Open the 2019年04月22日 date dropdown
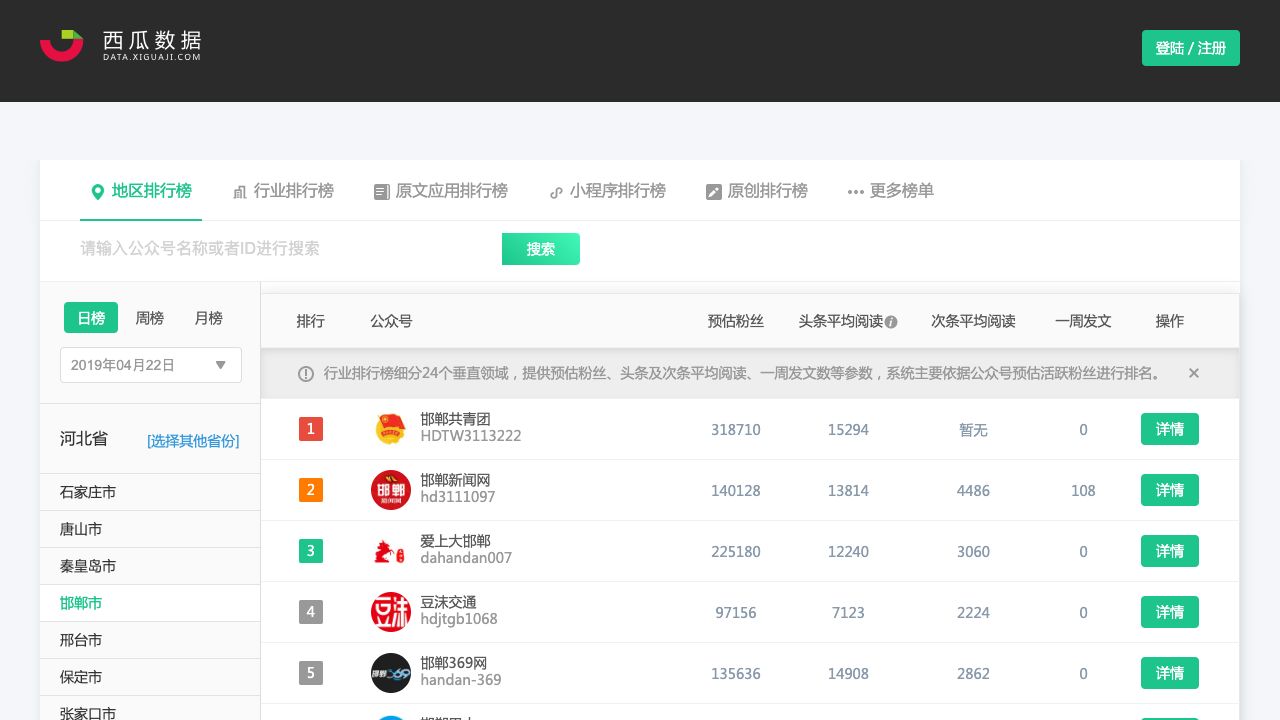The image size is (1280, 720). (x=151, y=365)
